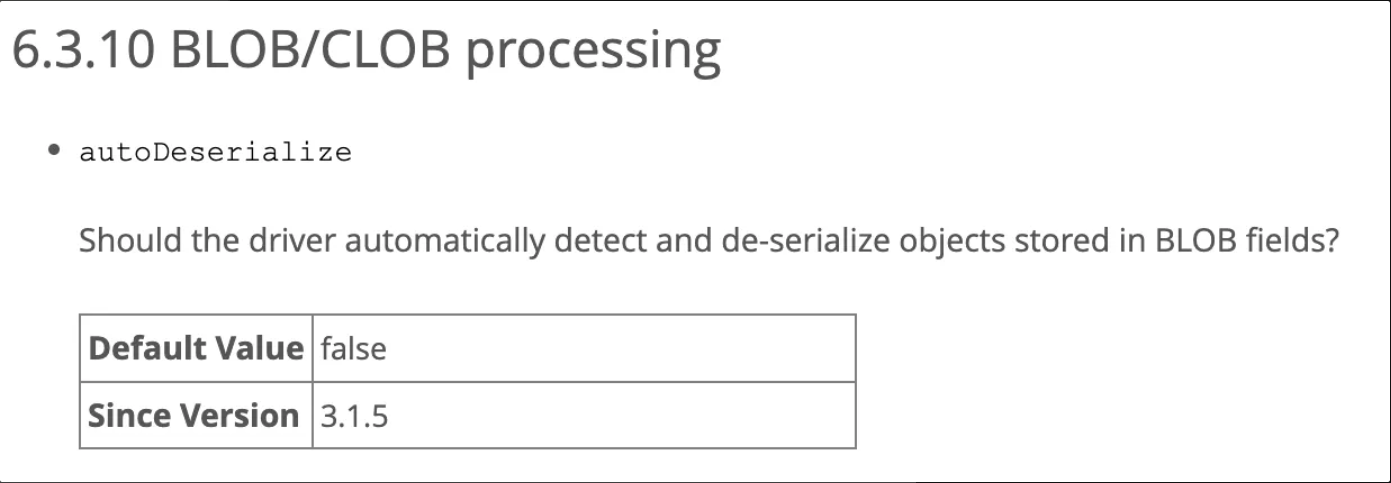The height and width of the screenshot is (483, 1391).
Task: Click the "Should the driver" description sentence
Action: pos(708,242)
